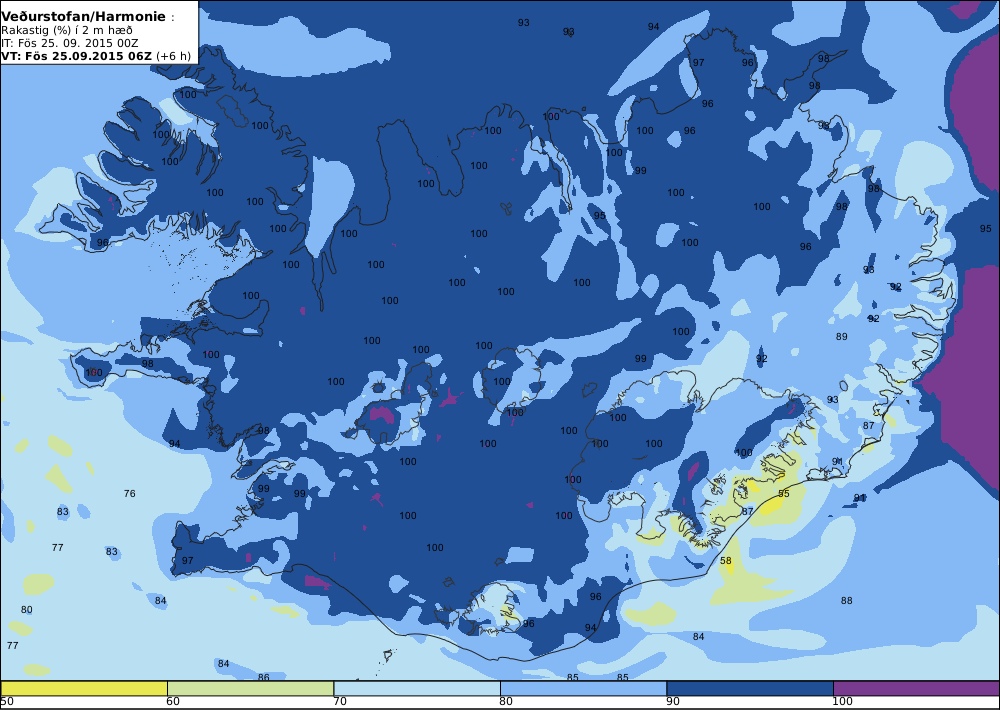Click the 'Rakastig (%) í 2 m hæð' label
The height and width of the screenshot is (710, 1000).
point(67,30)
